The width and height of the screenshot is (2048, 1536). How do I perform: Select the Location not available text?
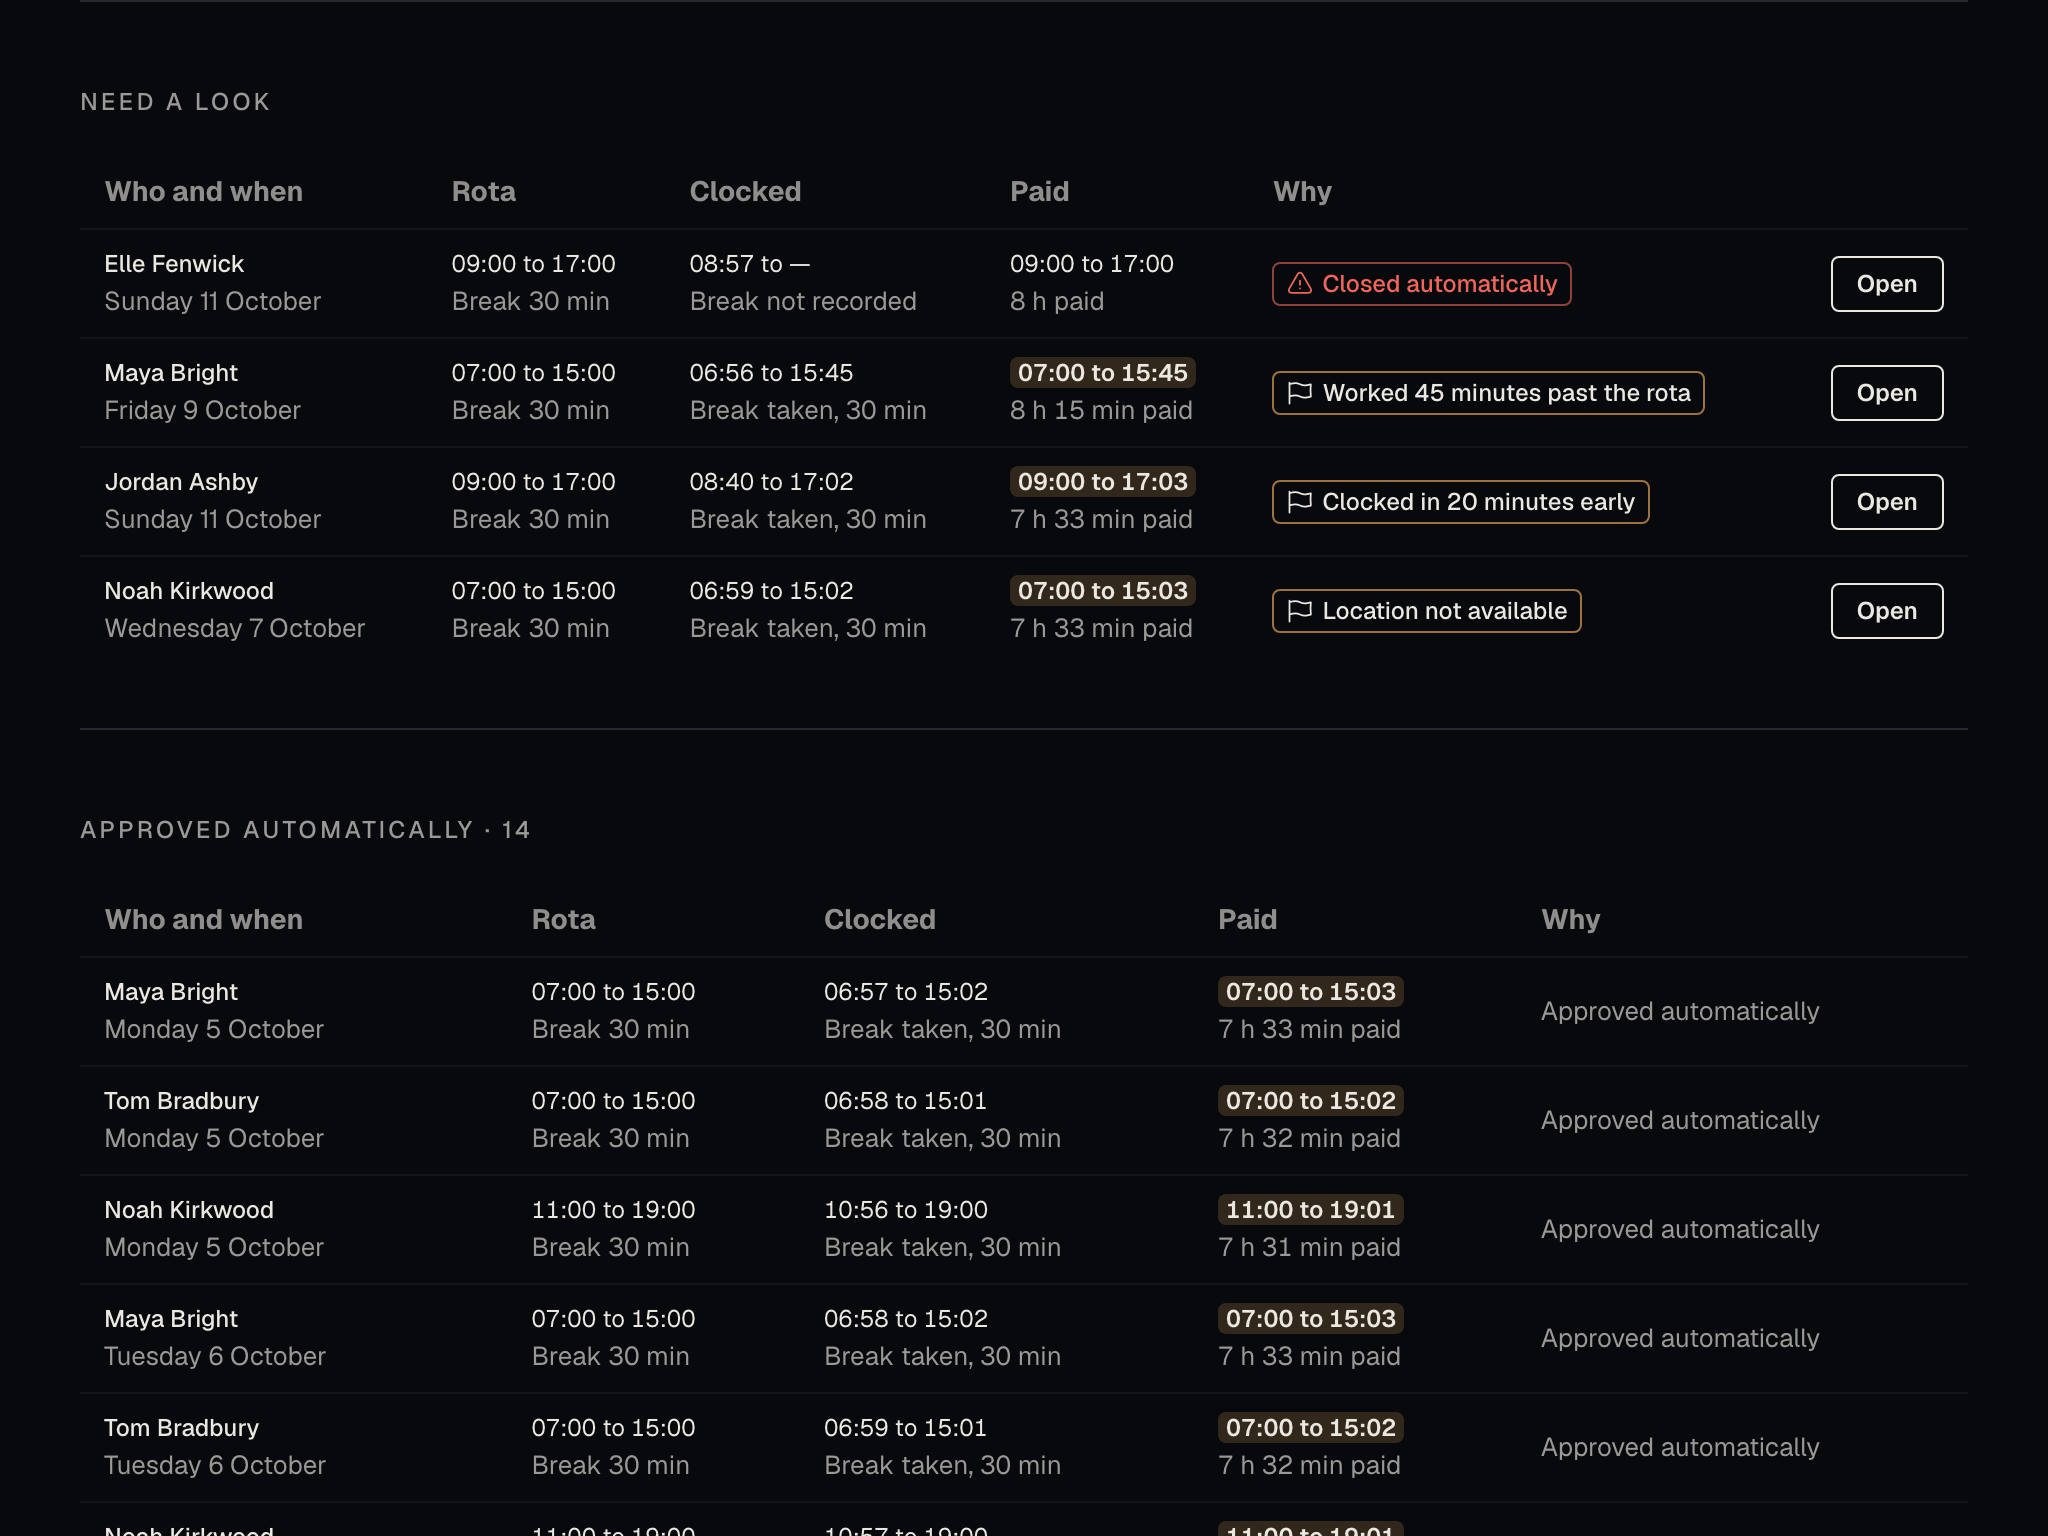pyautogui.click(x=1444, y=611)
